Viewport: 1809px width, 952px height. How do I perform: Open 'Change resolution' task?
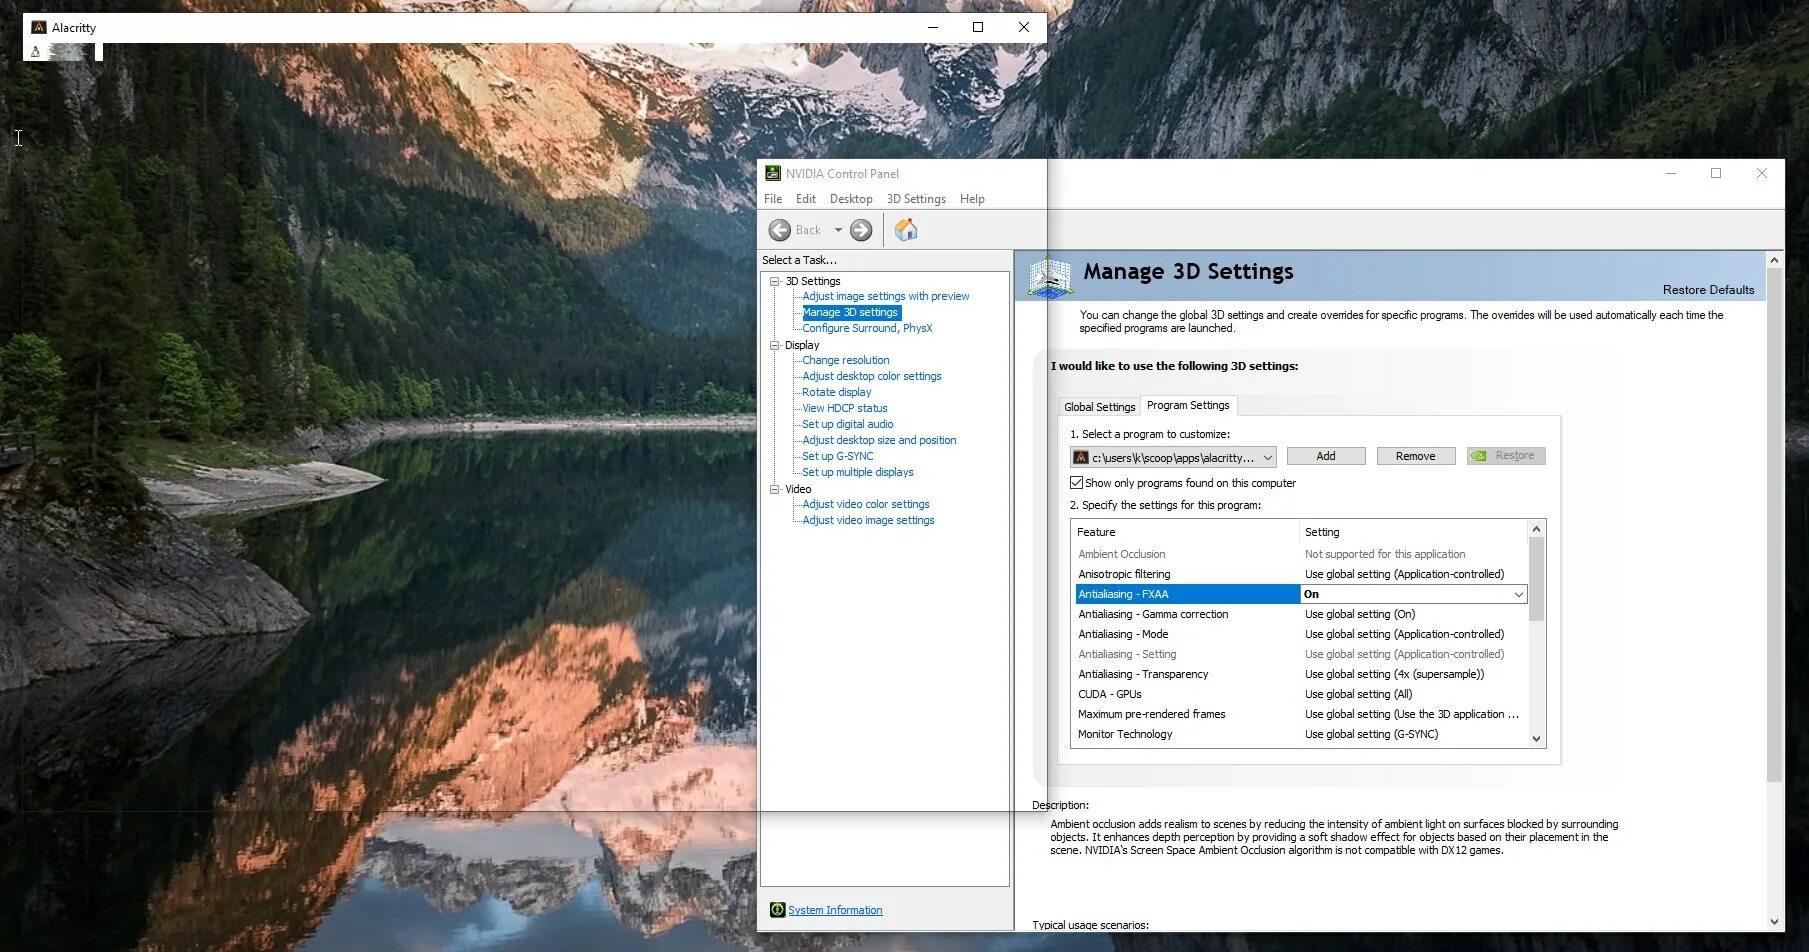click(845, 360)
